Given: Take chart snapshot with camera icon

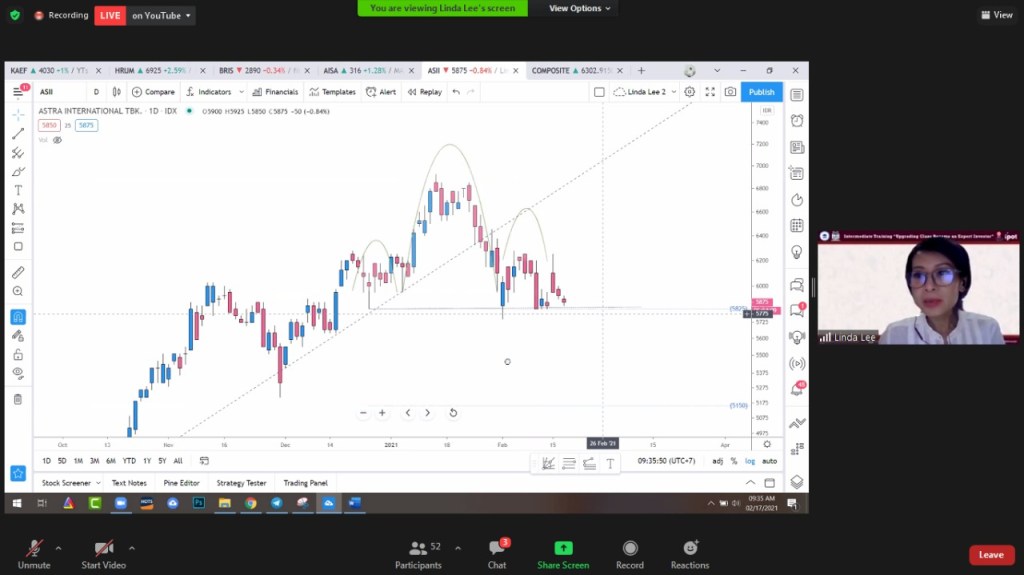Looking at the screenshot, I should [730, 92].
